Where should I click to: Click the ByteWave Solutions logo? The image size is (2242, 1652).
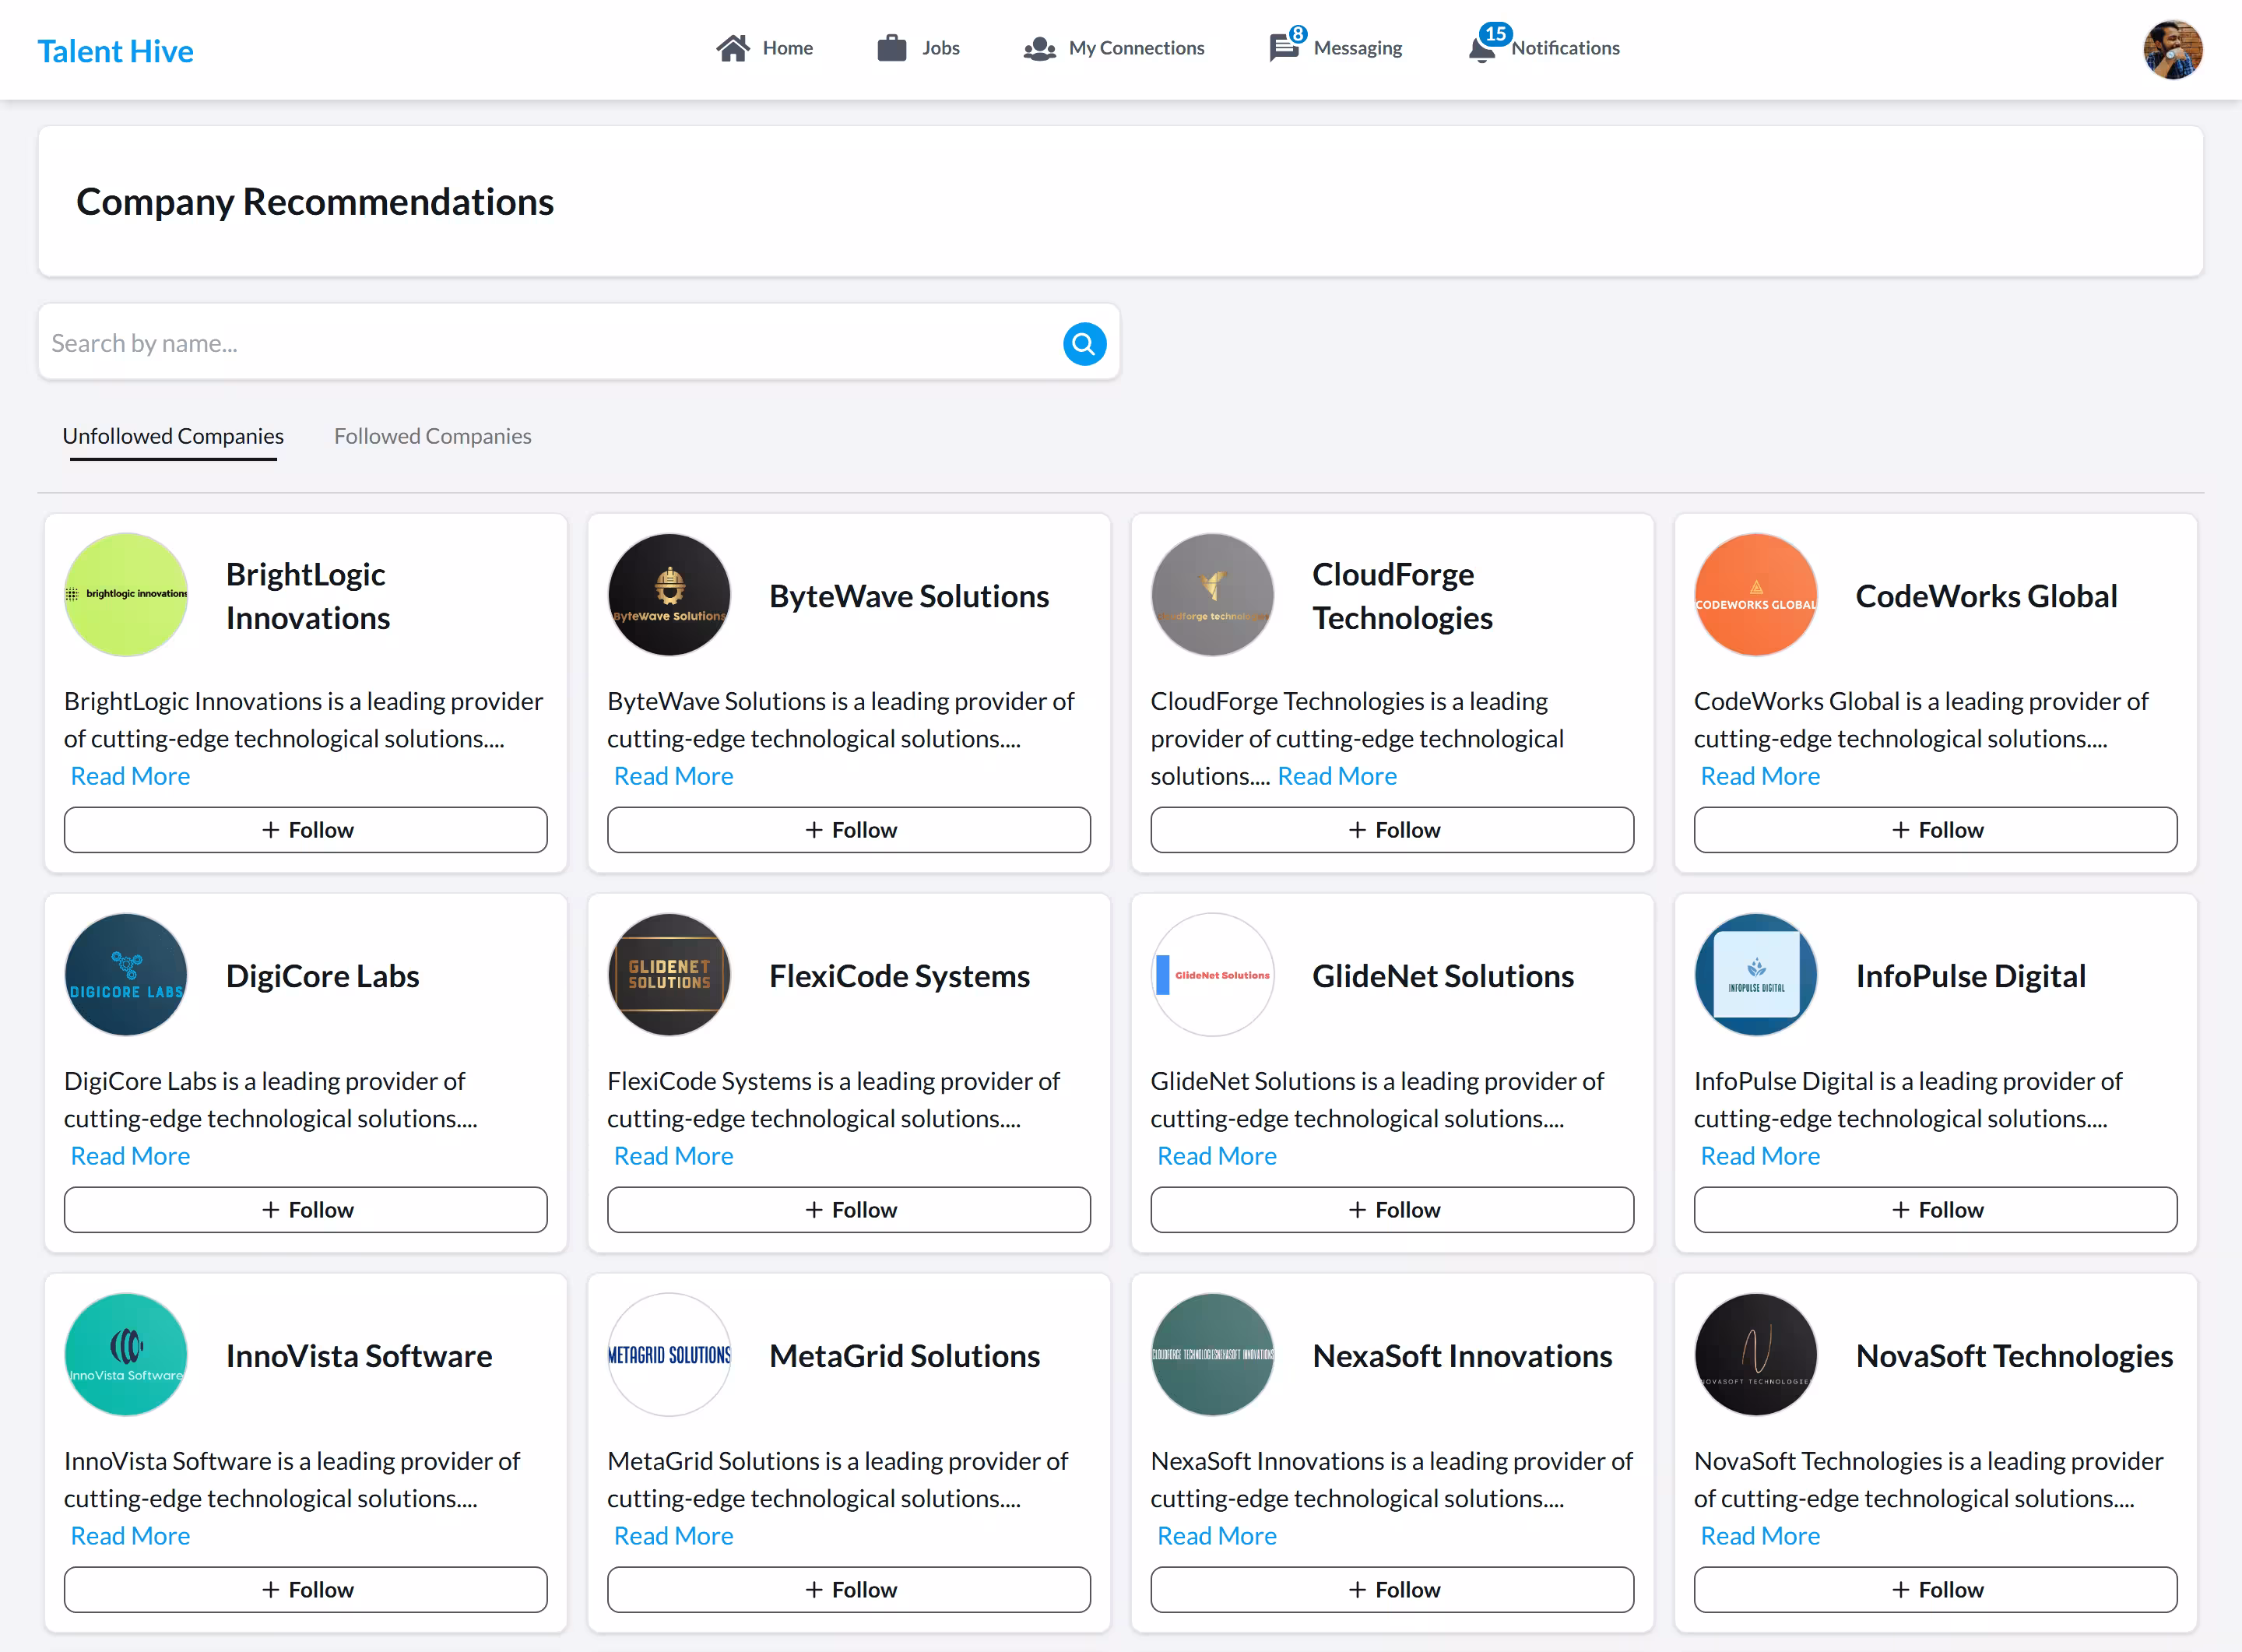[x=669, y=595]
